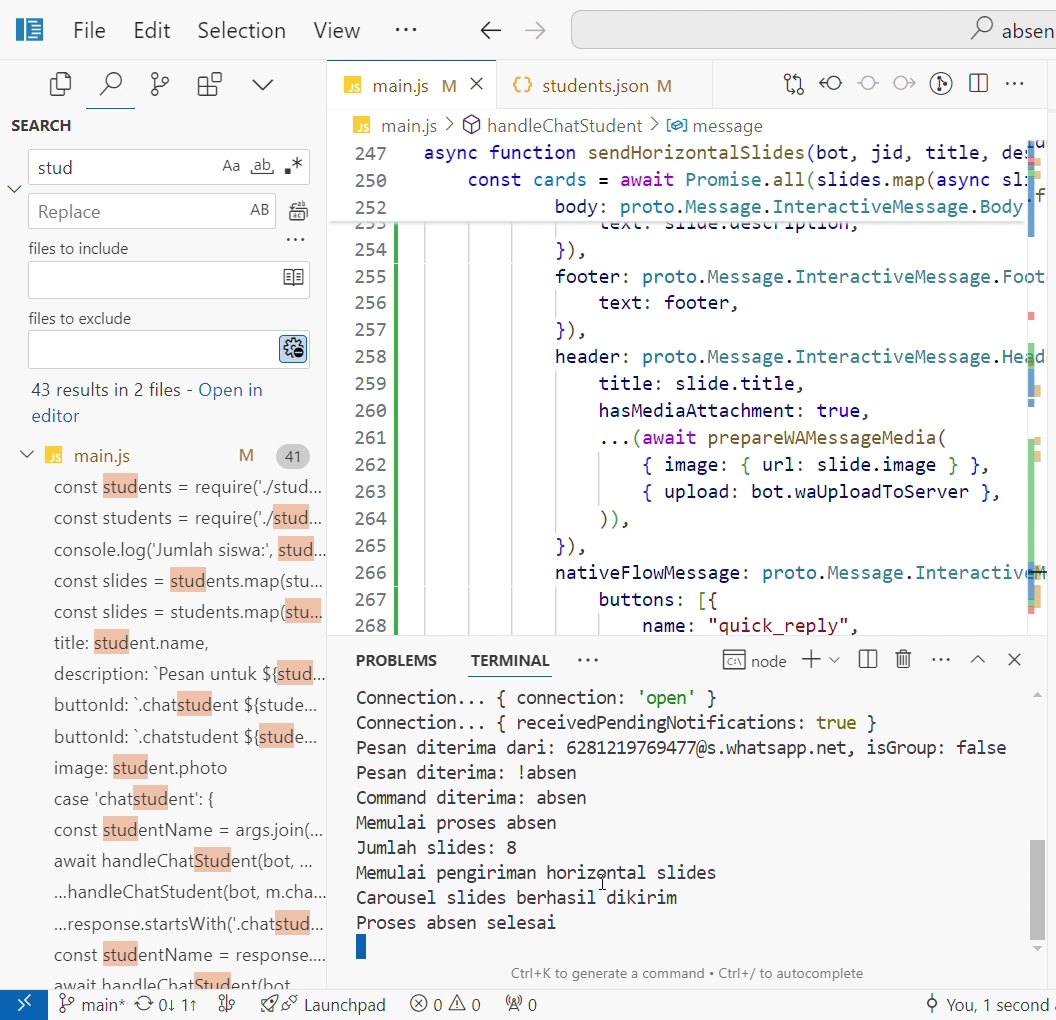Expand additional sidebar views chevron
This screenshot has width=1056, height=1020.
262,85
